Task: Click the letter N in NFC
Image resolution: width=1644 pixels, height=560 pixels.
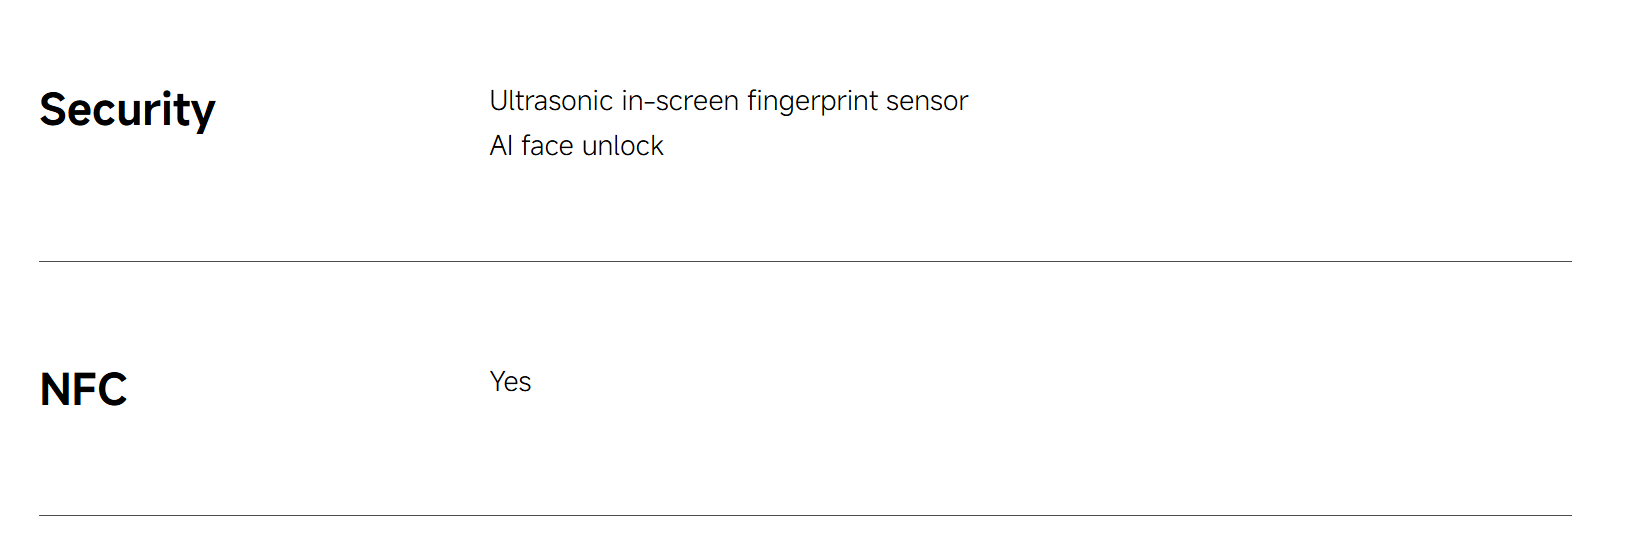Action: click(x=55, y=390)
